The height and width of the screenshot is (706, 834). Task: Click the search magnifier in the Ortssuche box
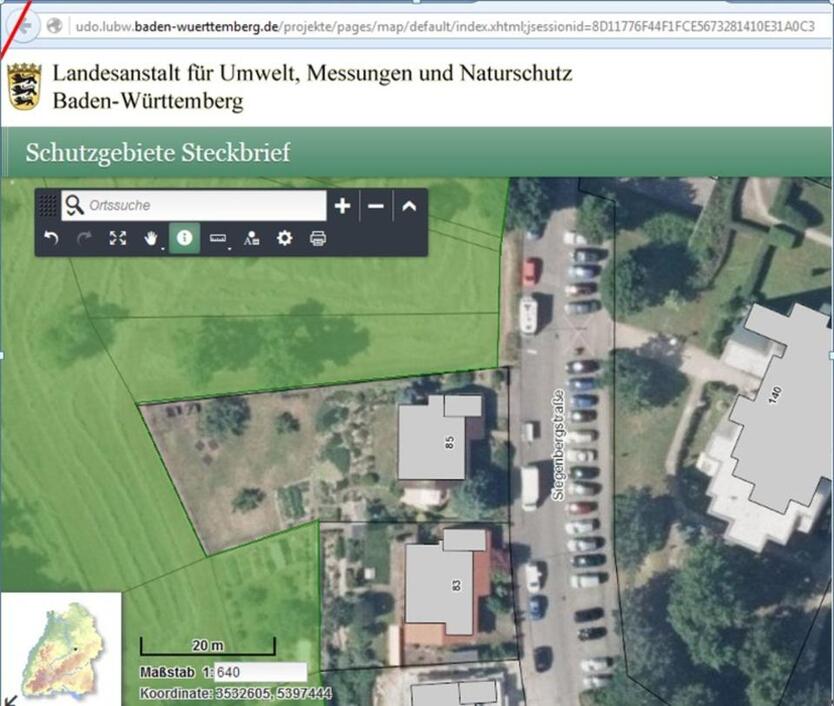tap(74, 206)
